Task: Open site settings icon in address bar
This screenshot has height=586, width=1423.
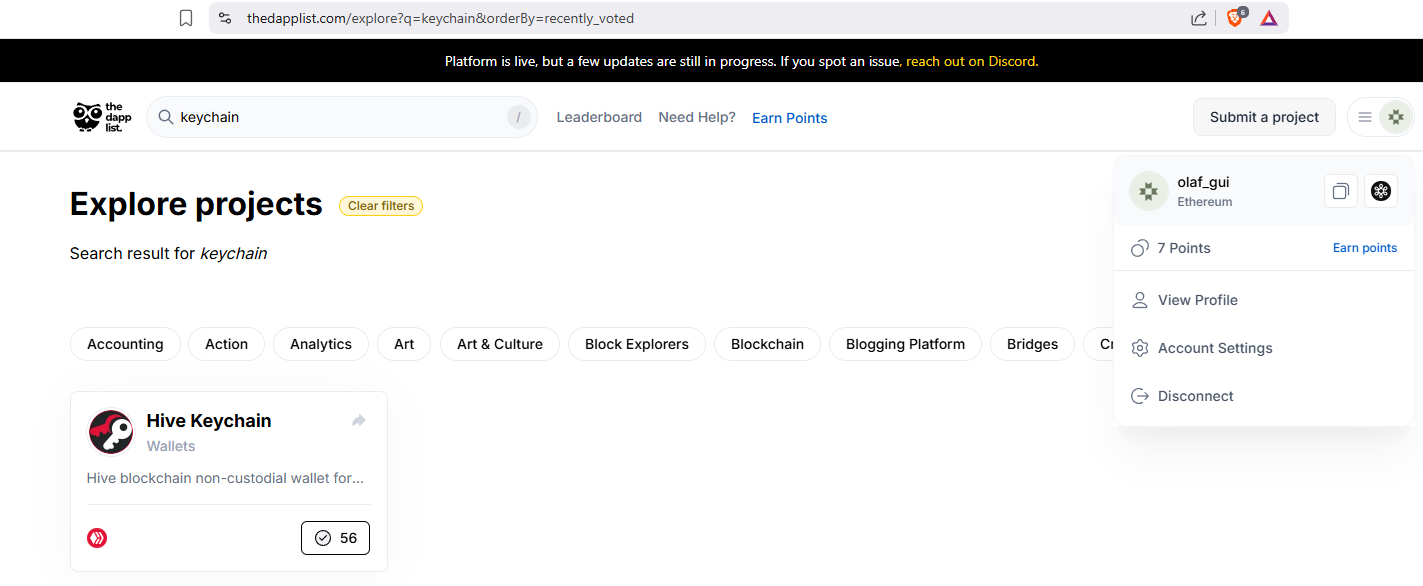Action: pyautogui.click(x=225, y=18)
